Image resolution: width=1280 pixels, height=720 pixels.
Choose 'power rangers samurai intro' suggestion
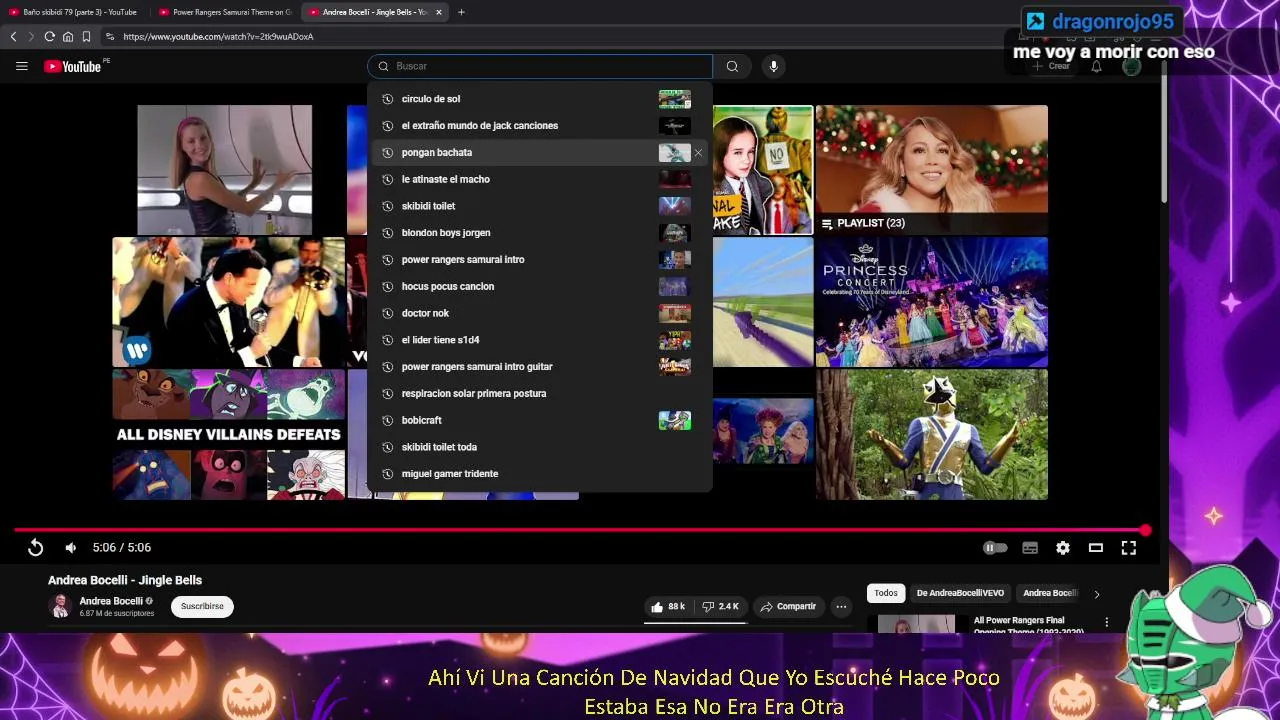click(539, 260)
